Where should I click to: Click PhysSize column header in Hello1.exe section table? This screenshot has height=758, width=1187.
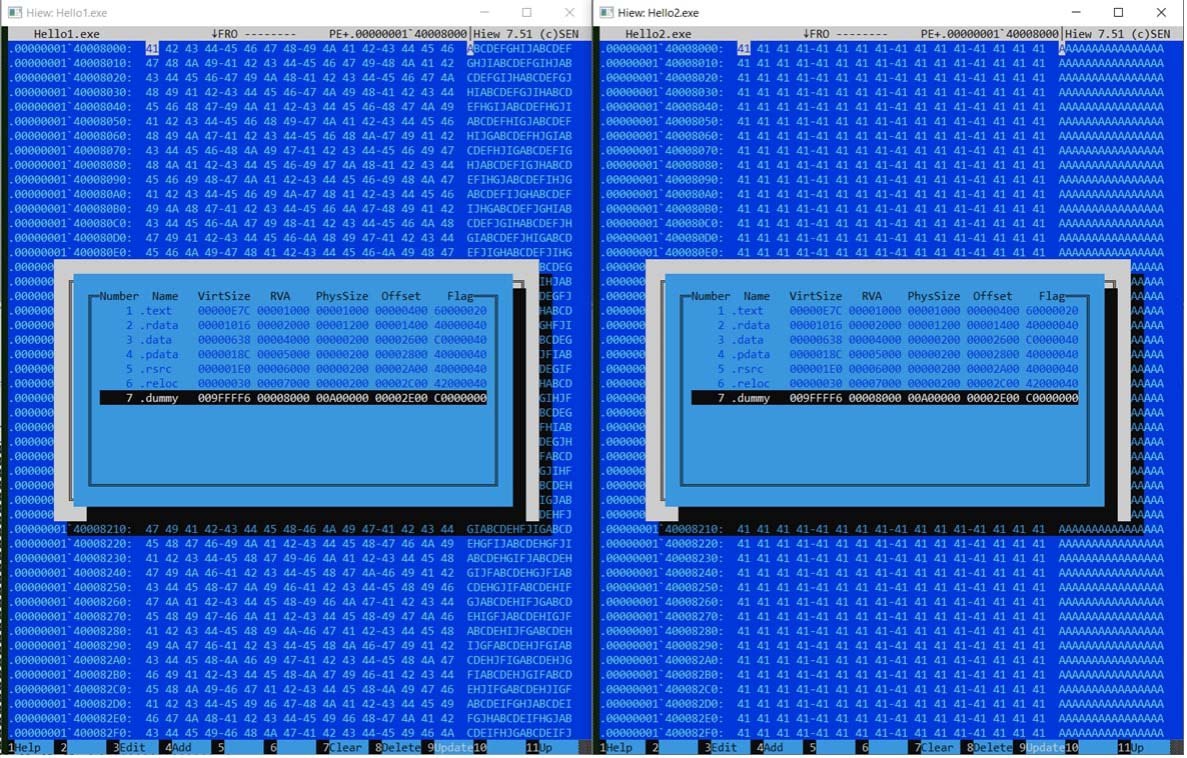[341, 296]
